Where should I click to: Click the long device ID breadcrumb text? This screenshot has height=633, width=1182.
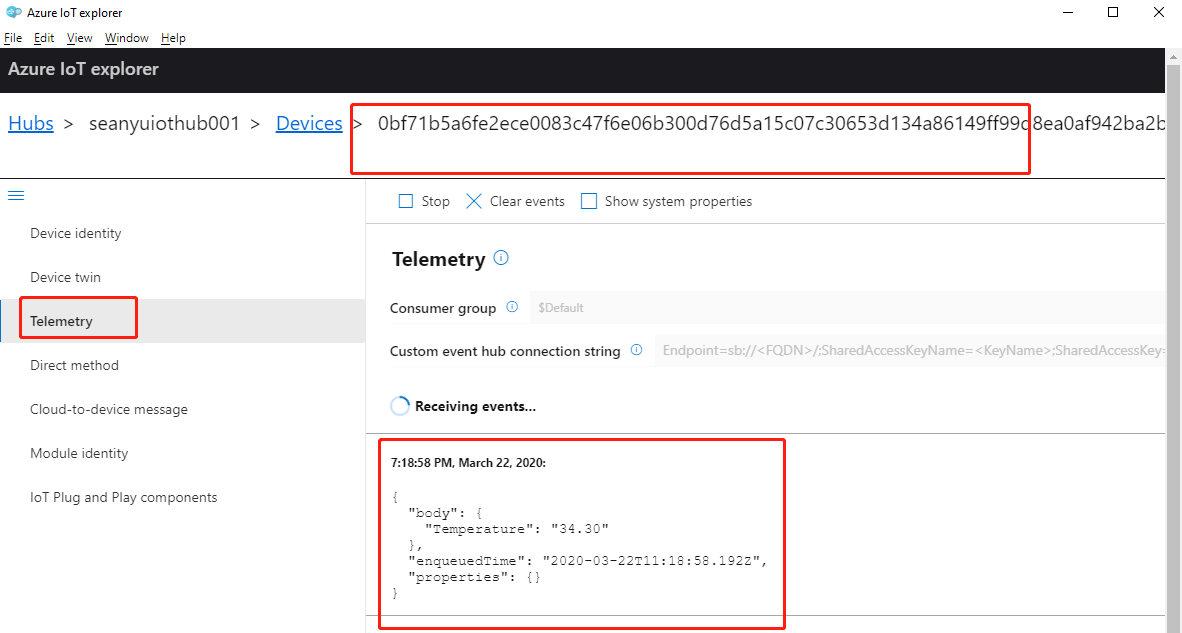coord(772,123)
